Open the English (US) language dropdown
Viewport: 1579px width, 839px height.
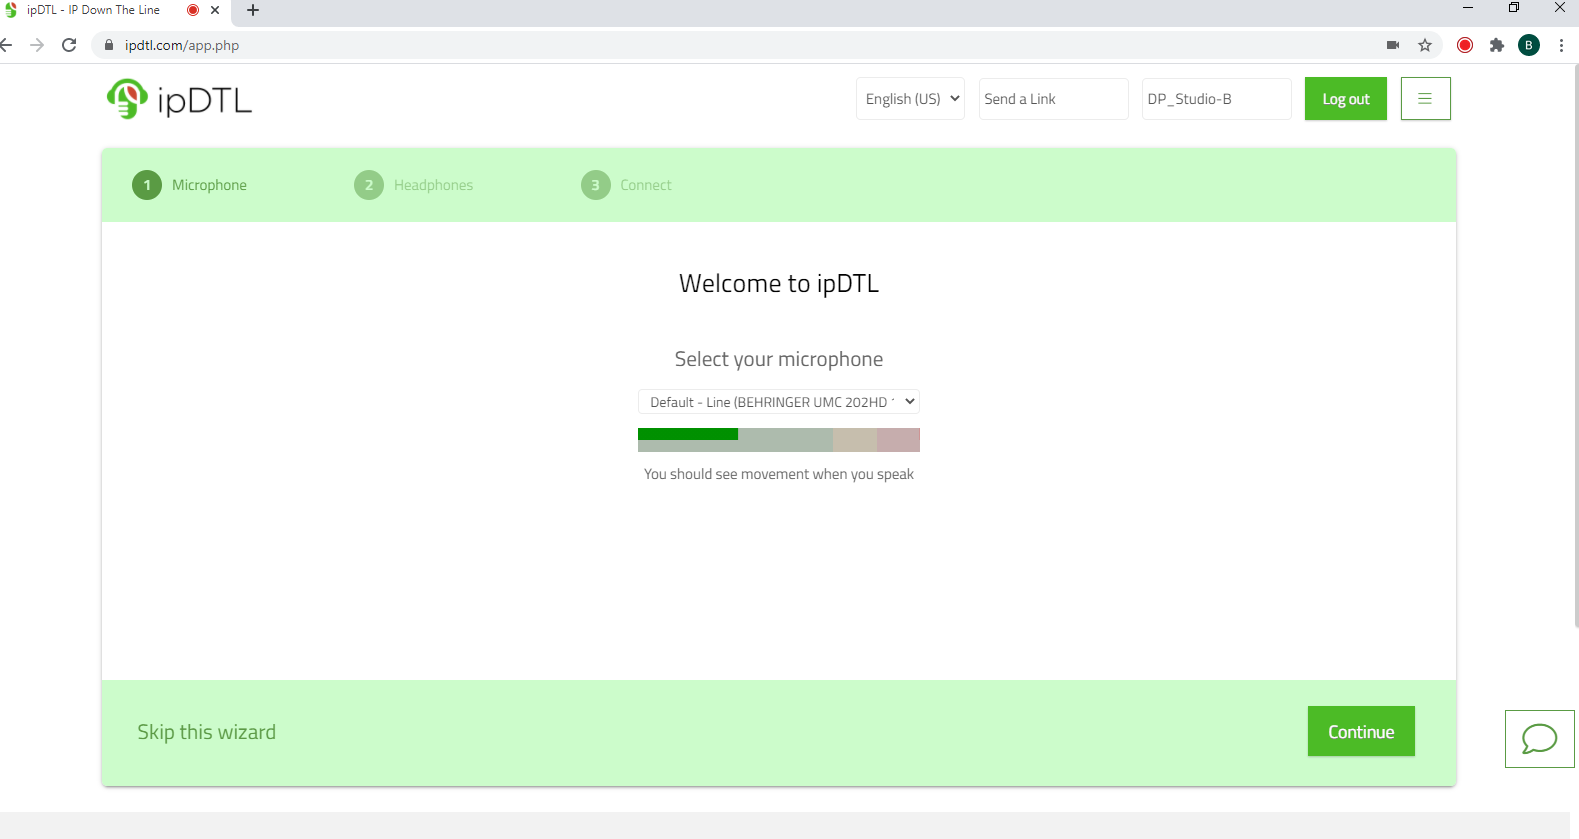click(910, 99)
